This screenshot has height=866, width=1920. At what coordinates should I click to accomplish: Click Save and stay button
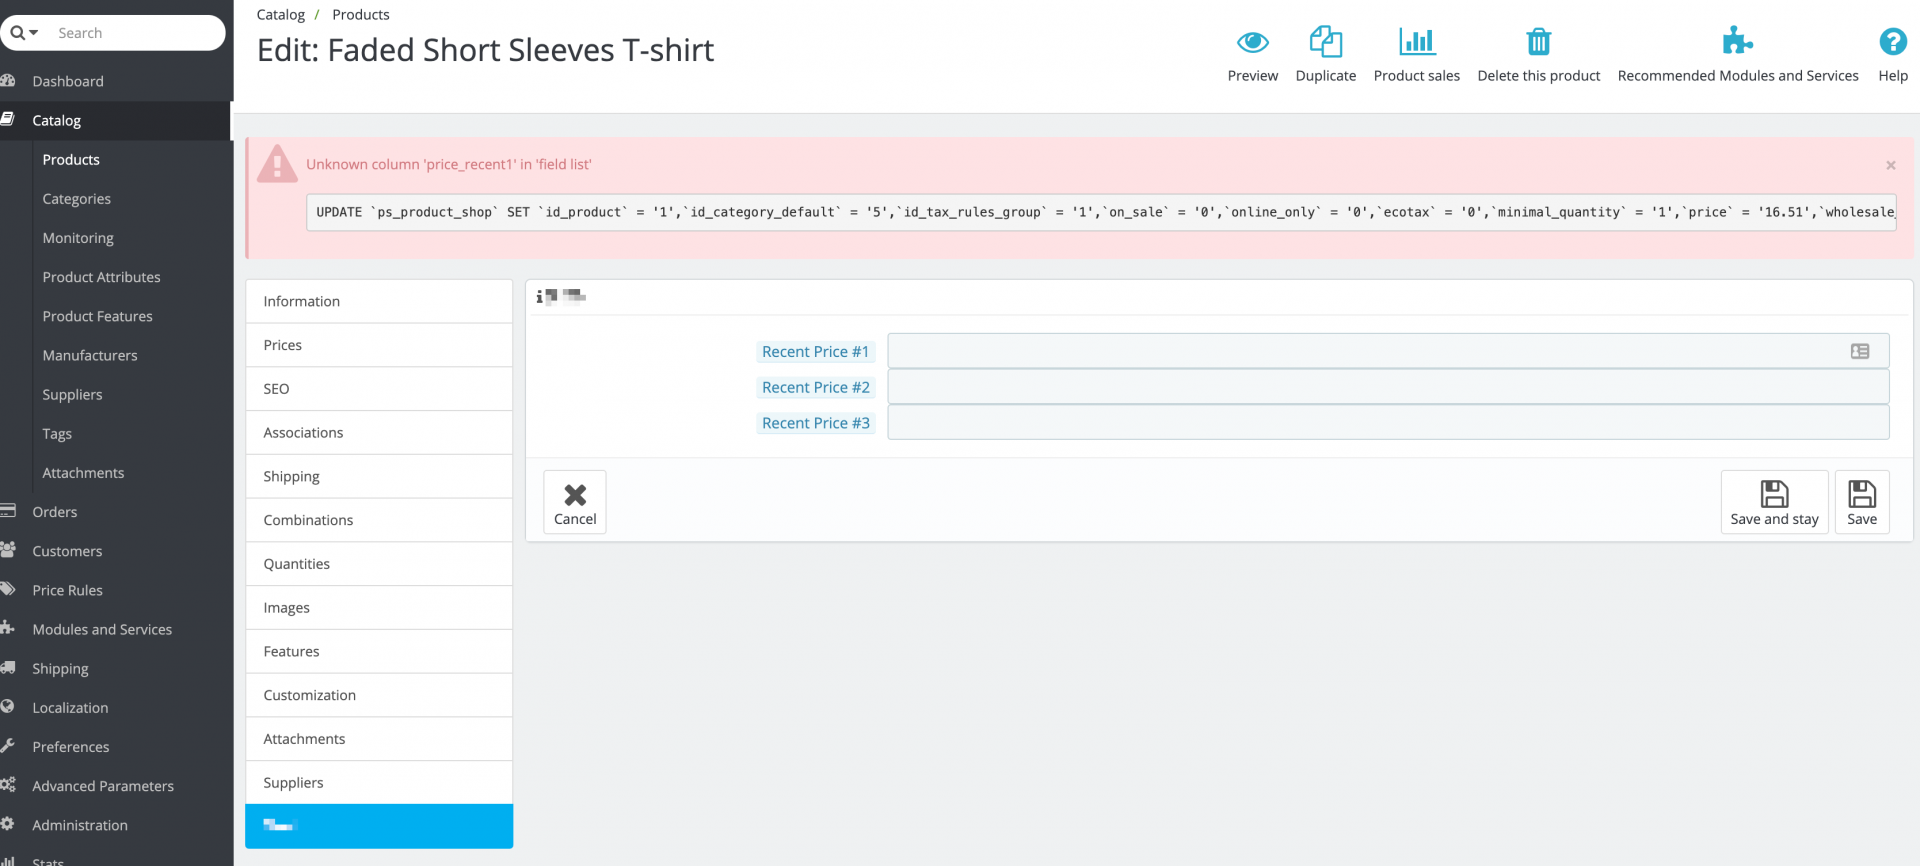1774,502
